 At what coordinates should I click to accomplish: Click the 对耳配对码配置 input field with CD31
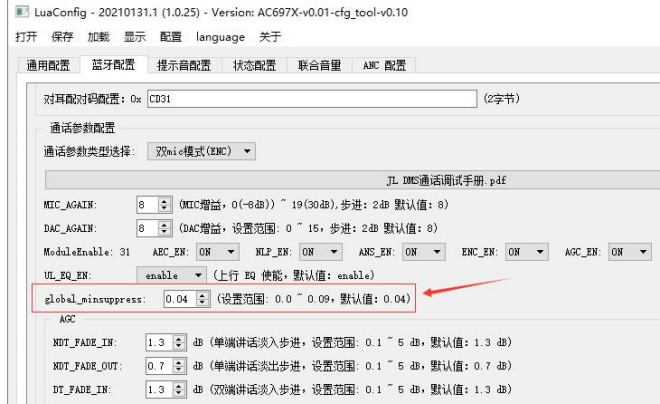click(312, 99)
